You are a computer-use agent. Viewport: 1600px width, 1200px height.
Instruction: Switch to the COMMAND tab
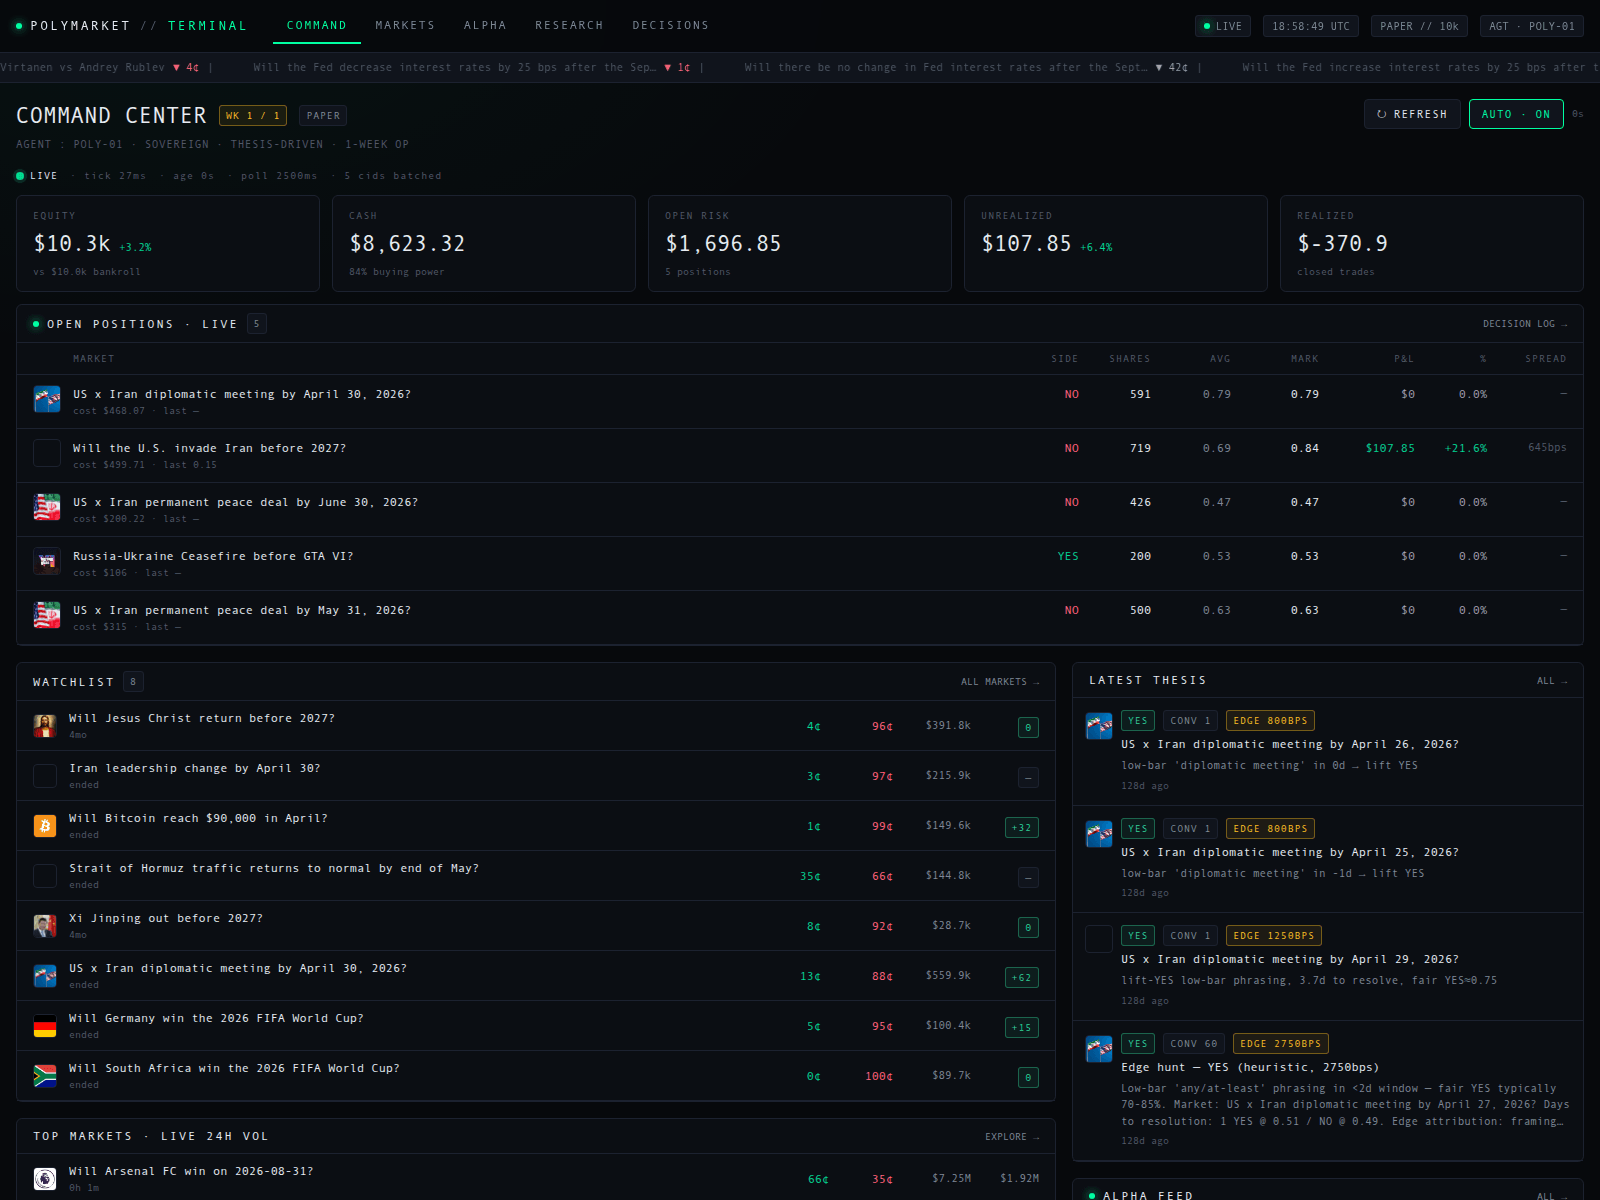tap(317, 26)
